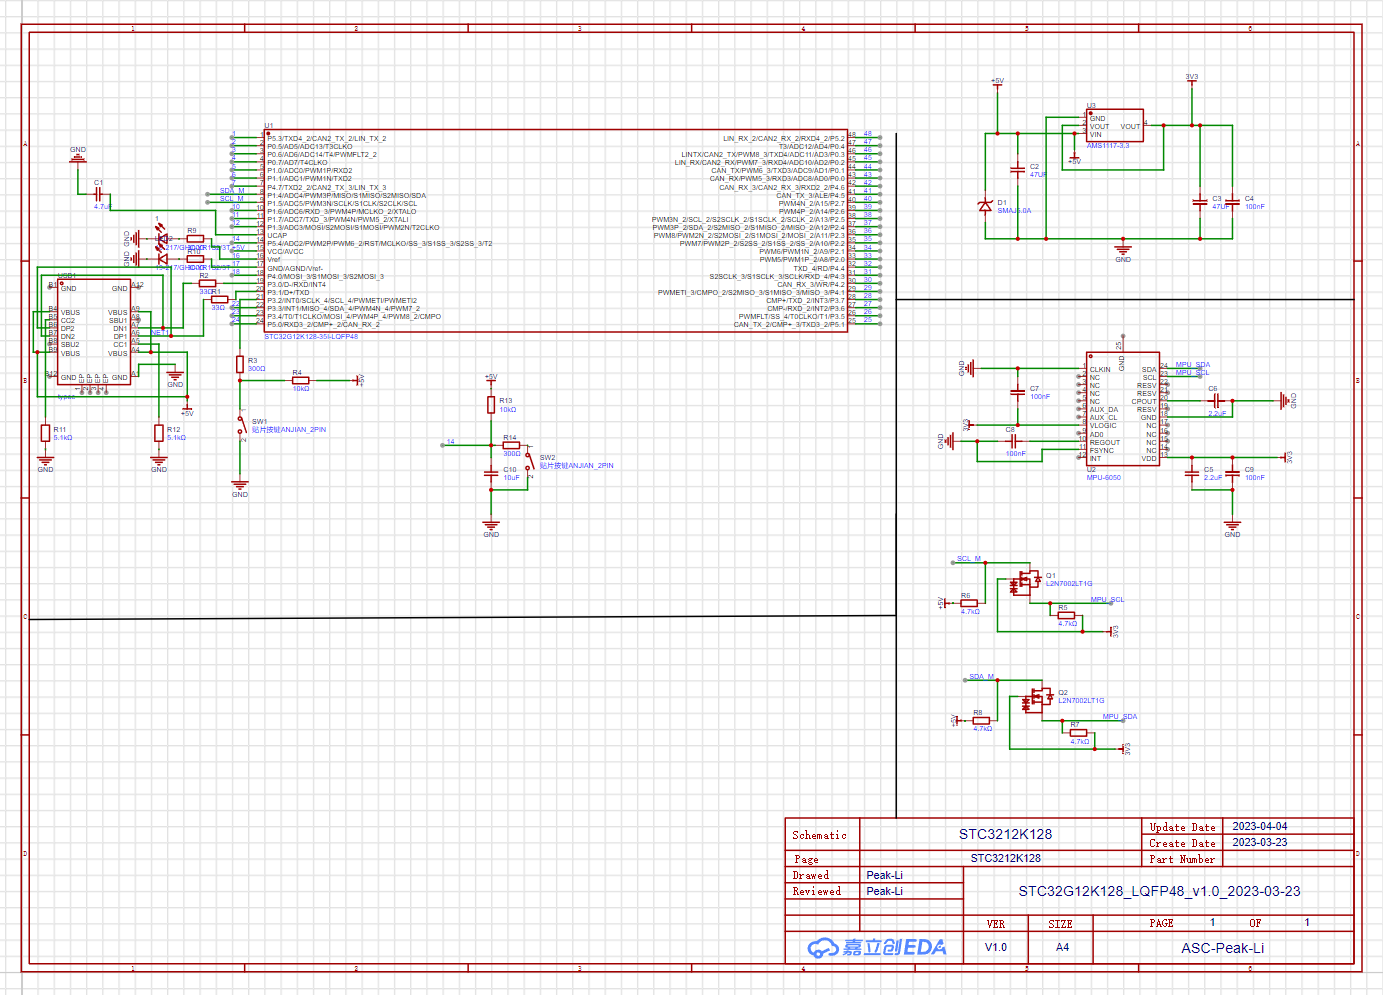
Task: Select the USB1 Type-C connector body
Action: tap(94, 332)
